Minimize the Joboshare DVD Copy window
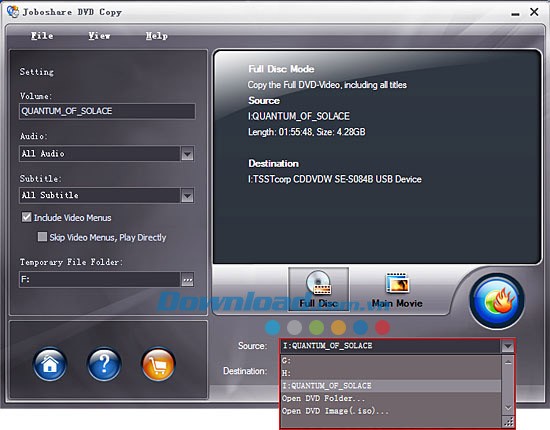The height and width of the screenshot is (430, 550). [515, 14]
